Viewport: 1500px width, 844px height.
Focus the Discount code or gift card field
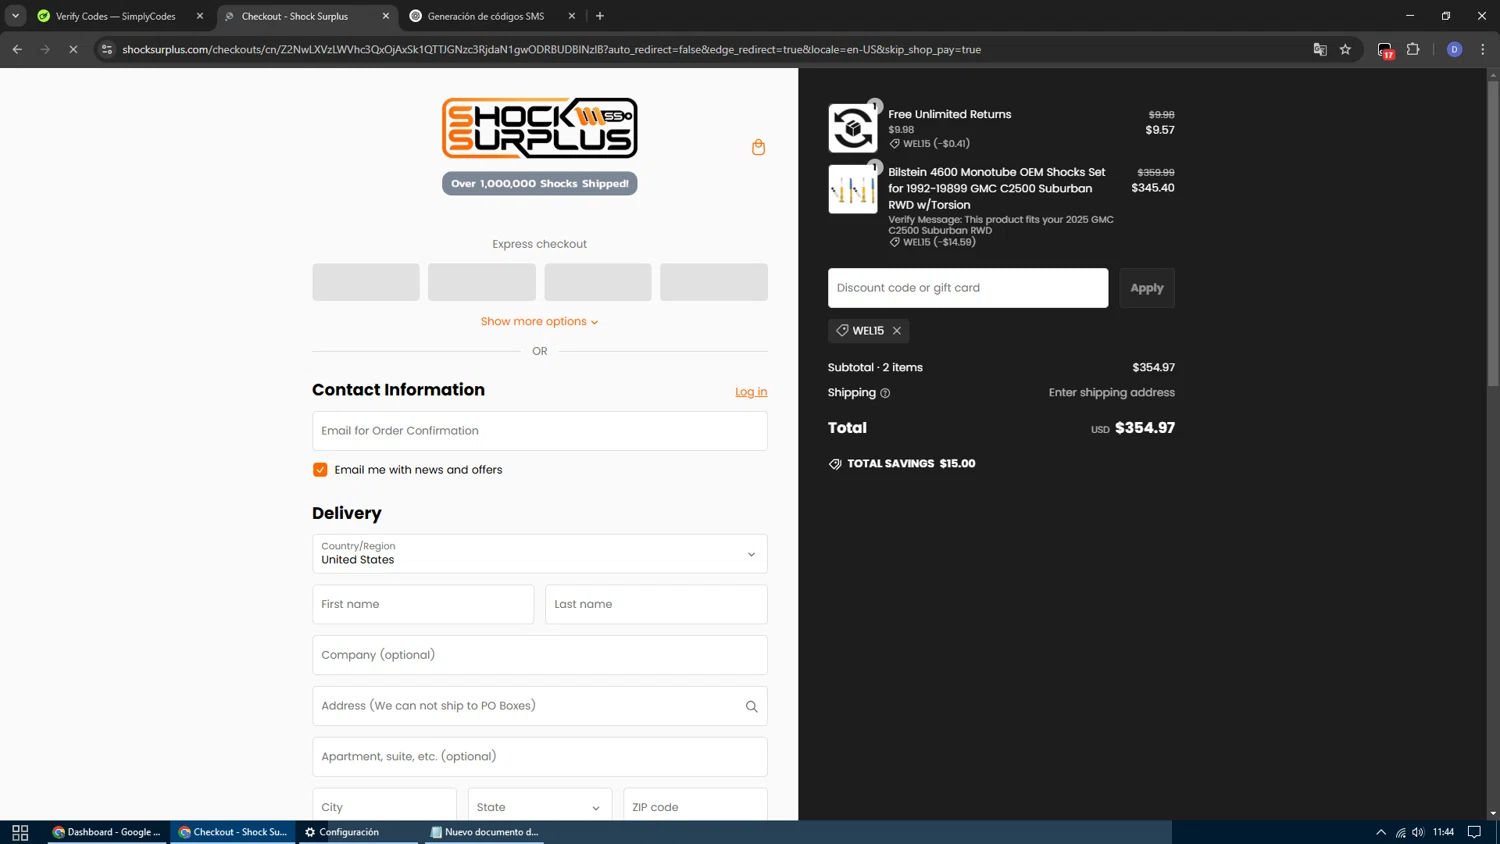coord(968,288)
